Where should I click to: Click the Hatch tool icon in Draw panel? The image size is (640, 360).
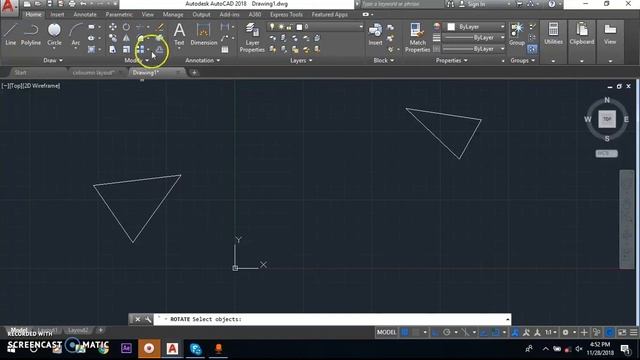tap(91, 49)
